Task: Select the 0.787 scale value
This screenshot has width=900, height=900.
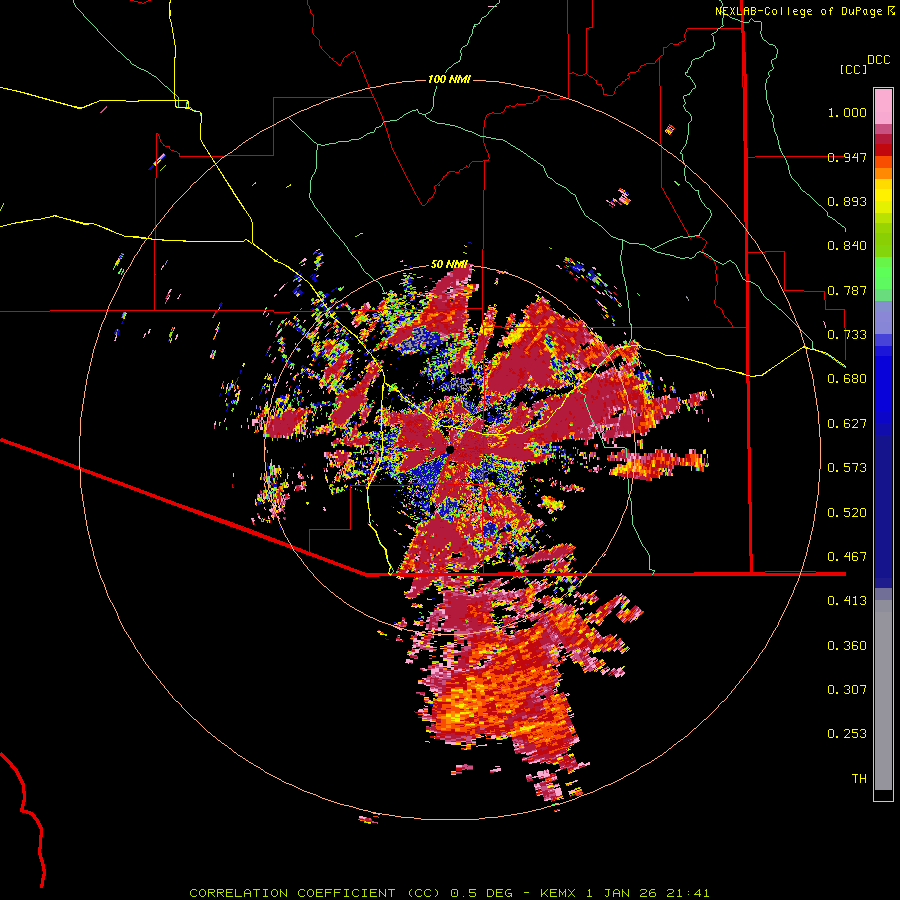Action: [847, 290]
